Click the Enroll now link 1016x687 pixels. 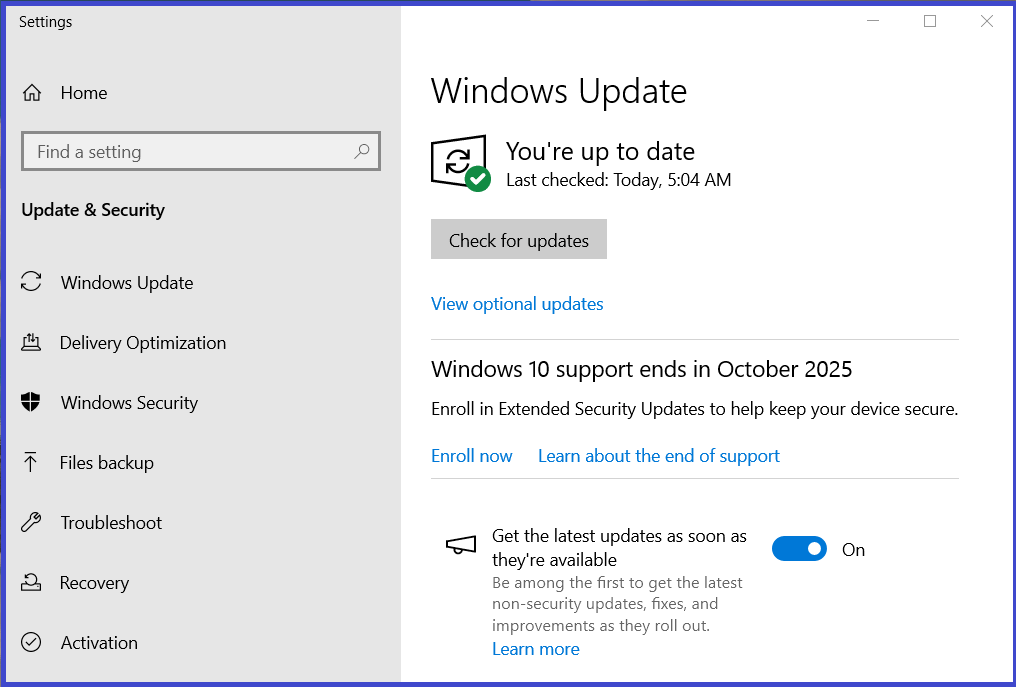point(472,456)
